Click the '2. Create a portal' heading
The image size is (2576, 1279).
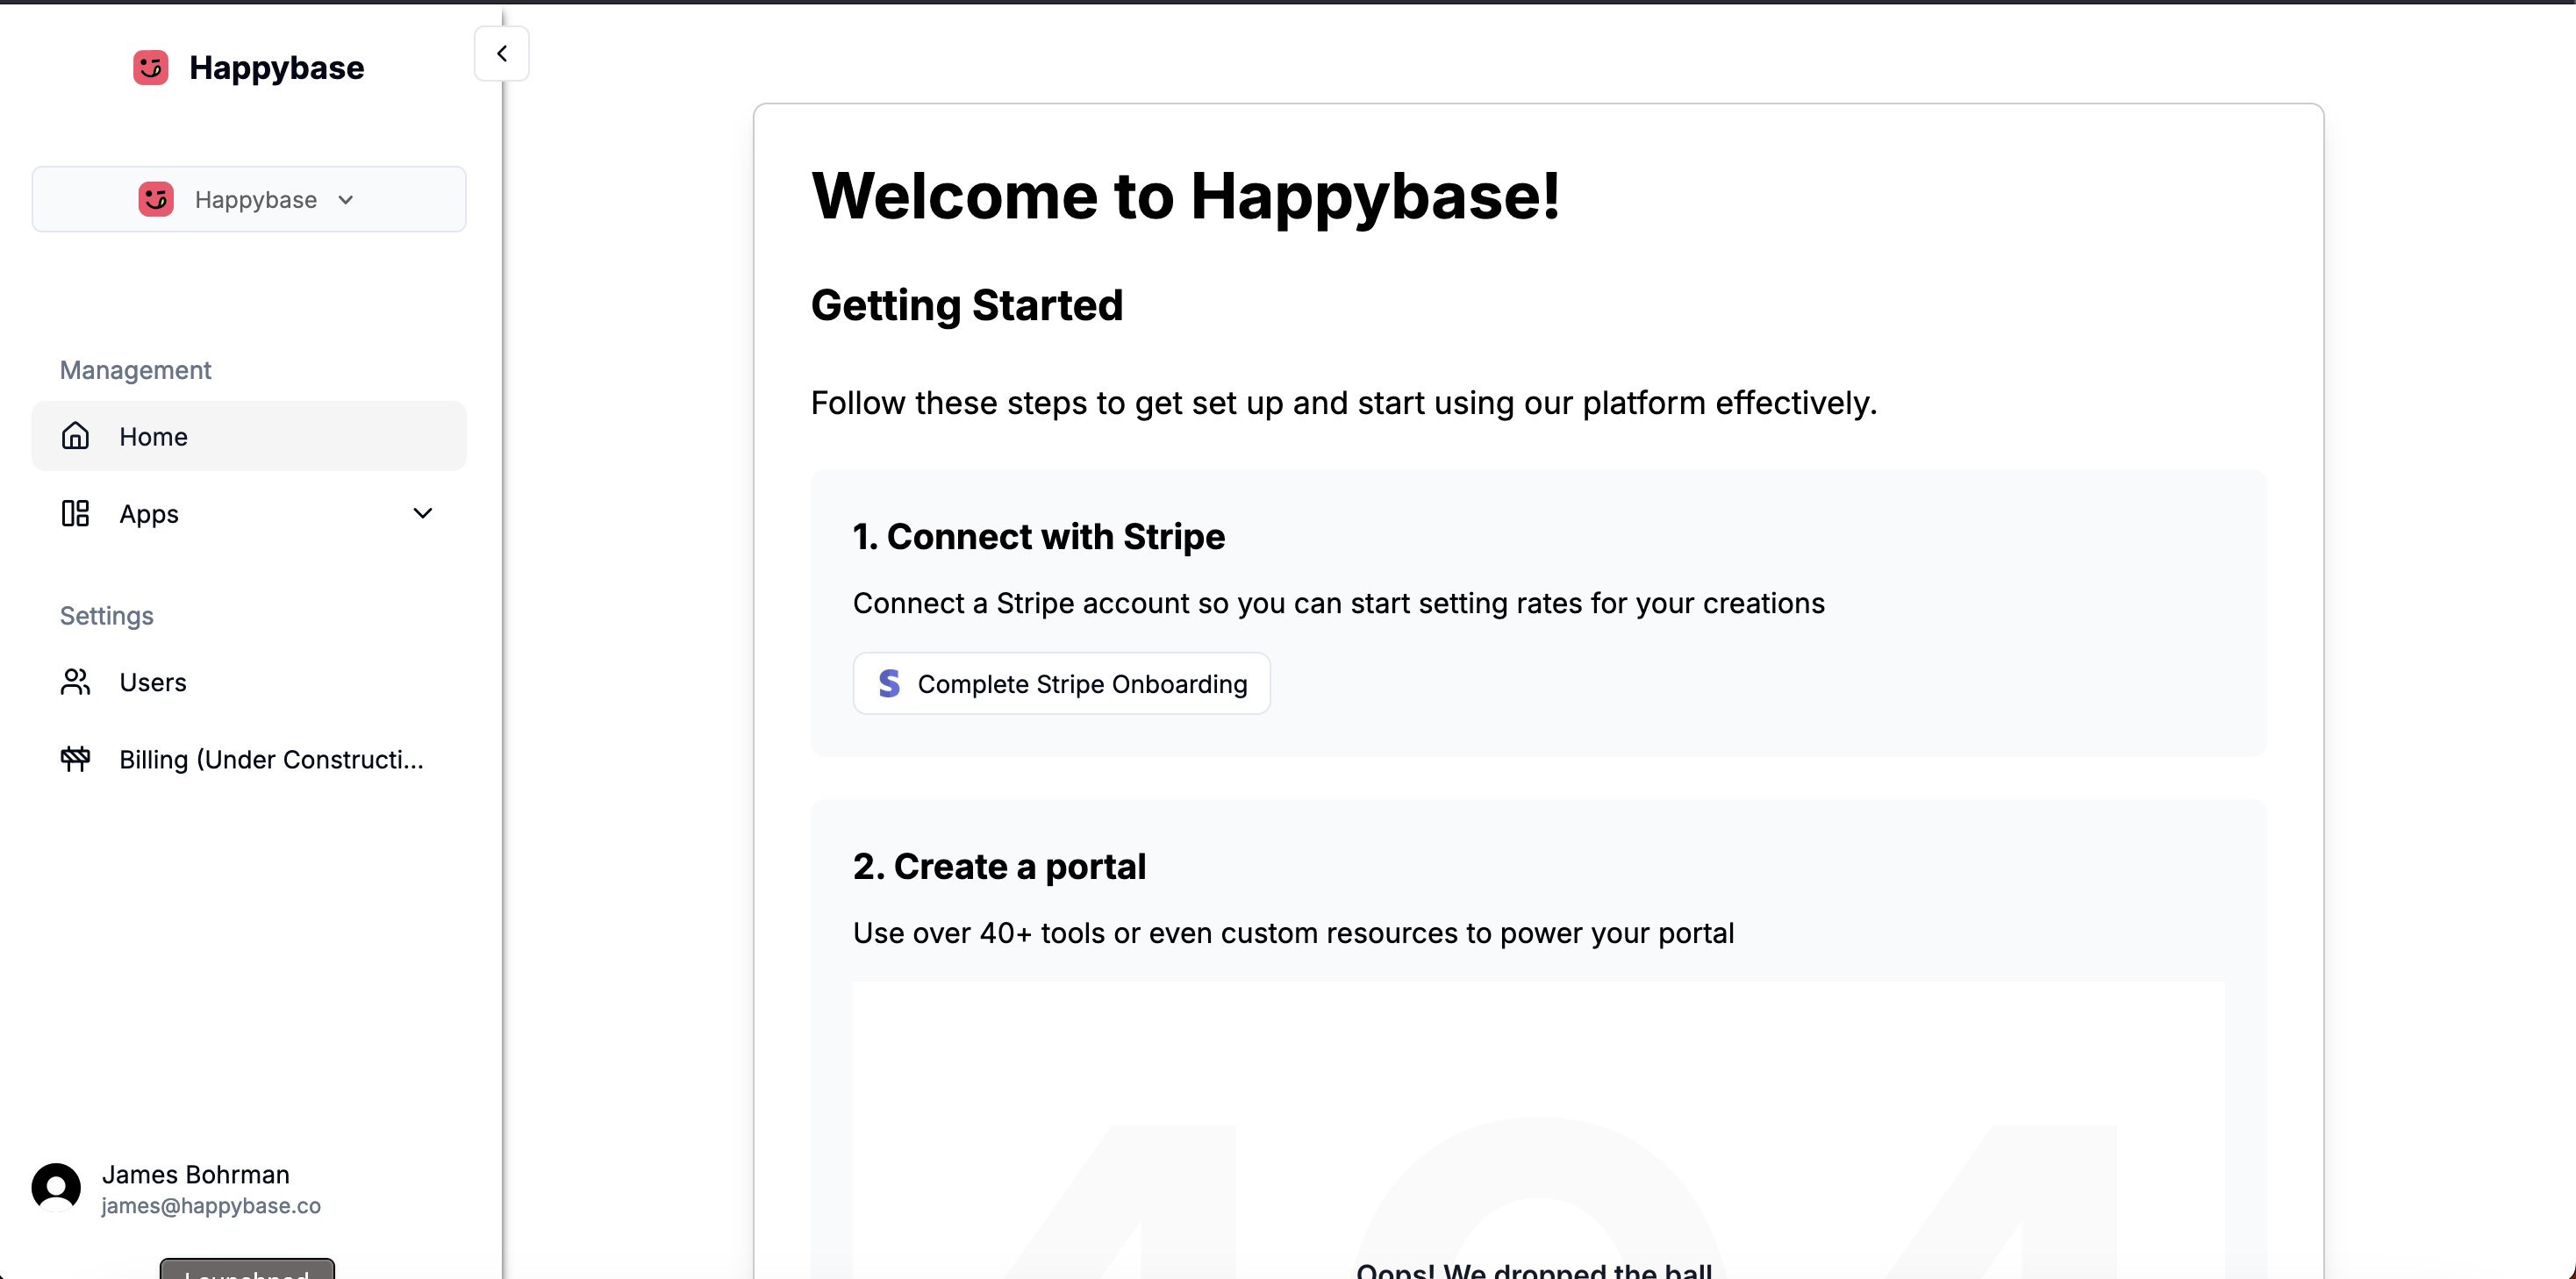(999, 866)
